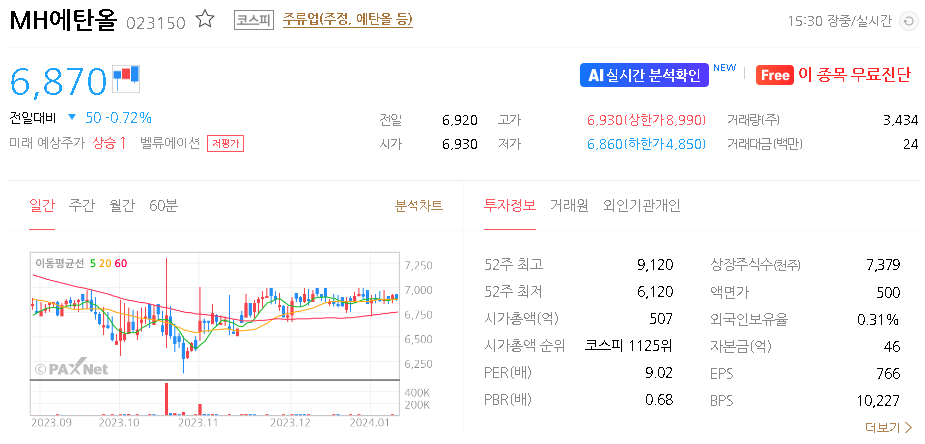Switch to the 거래원 tab

569,206
